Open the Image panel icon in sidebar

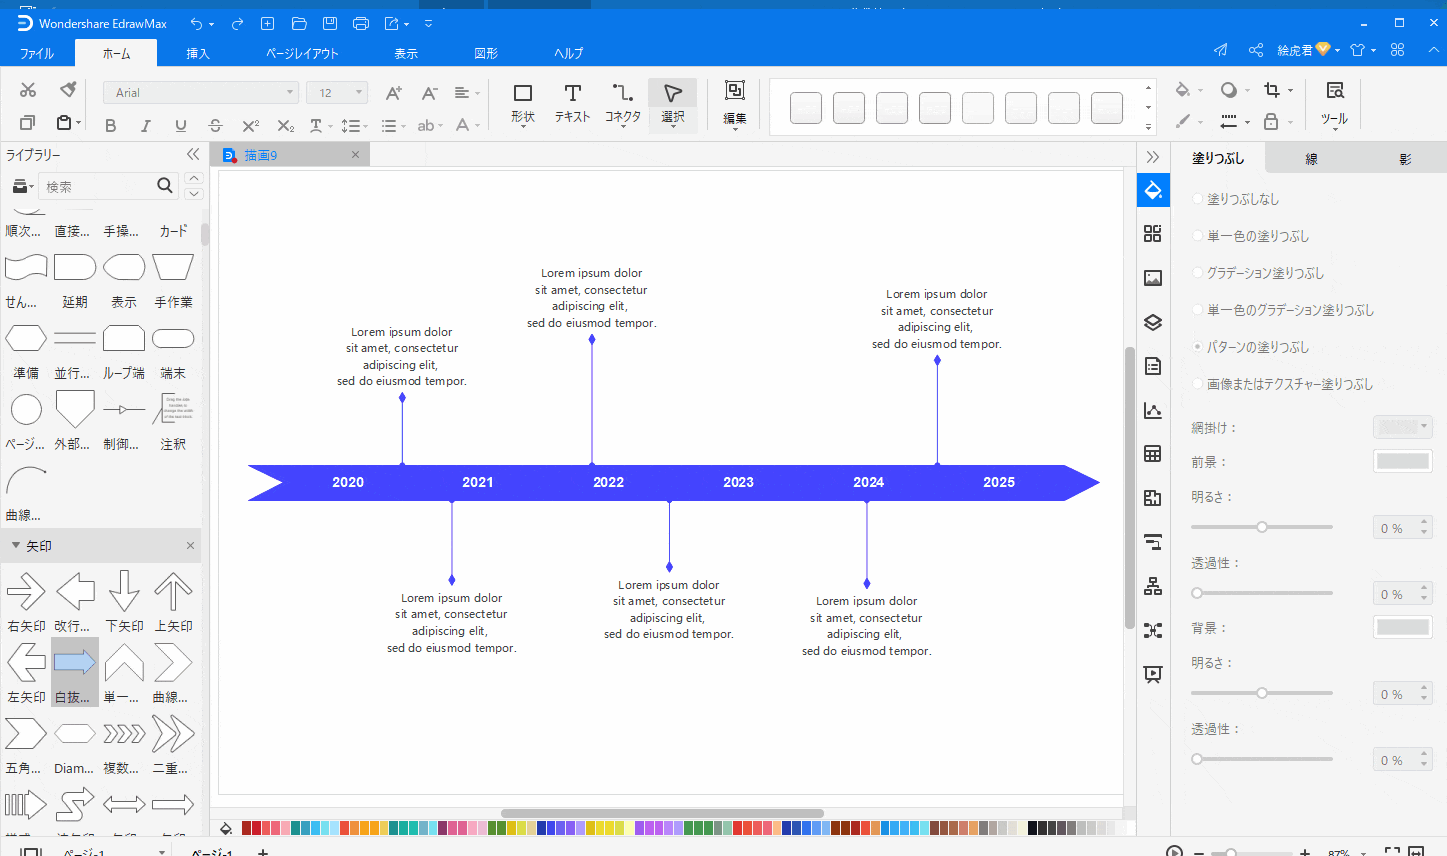(1153, 278)
